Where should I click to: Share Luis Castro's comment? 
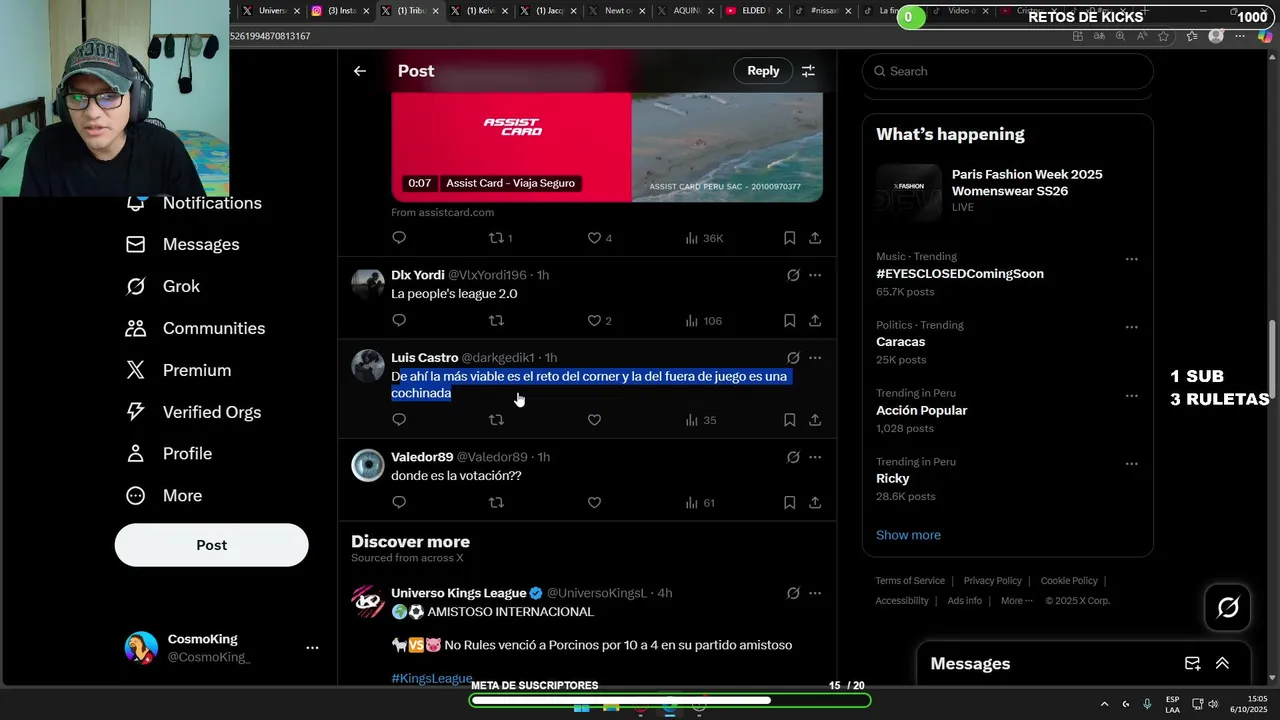coord(815,420)
